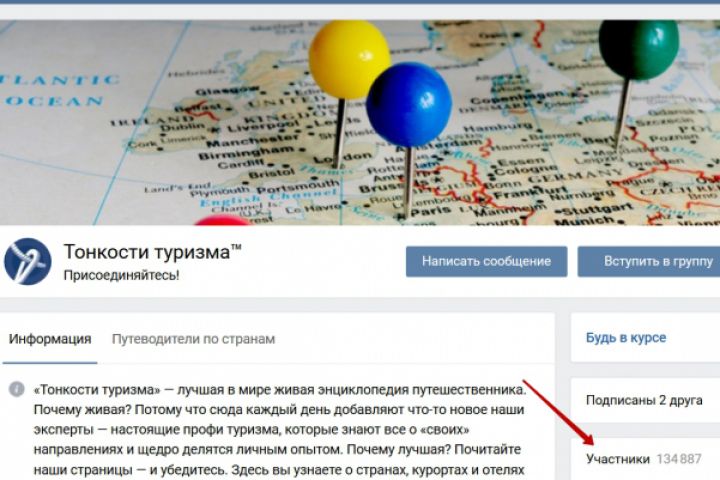Join the group via Вступить в группу
The height and width of the screenshot is (480, 720).
[x=649, y=261]
